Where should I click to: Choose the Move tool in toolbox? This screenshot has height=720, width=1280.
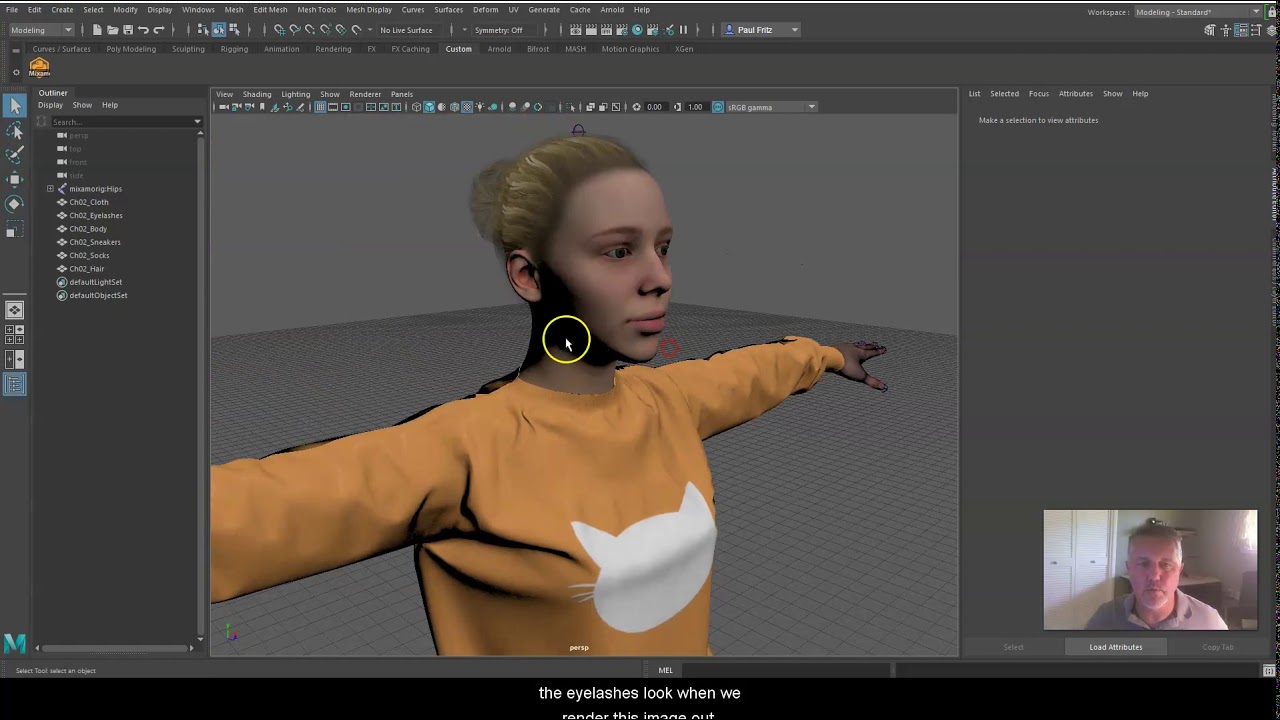14,180
